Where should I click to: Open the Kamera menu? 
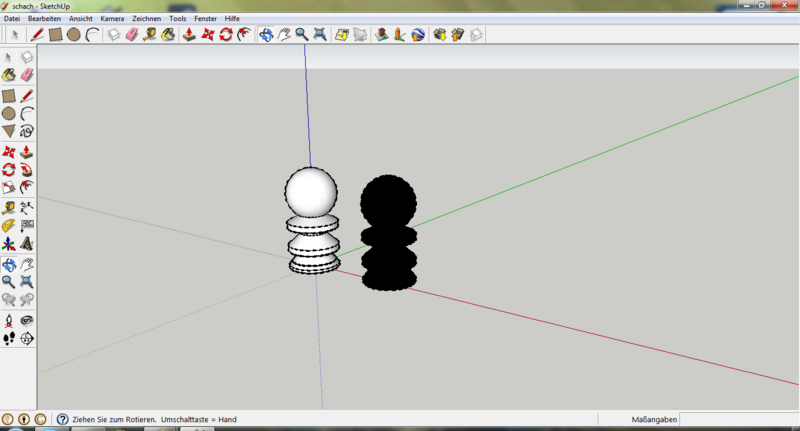[112, 19]
